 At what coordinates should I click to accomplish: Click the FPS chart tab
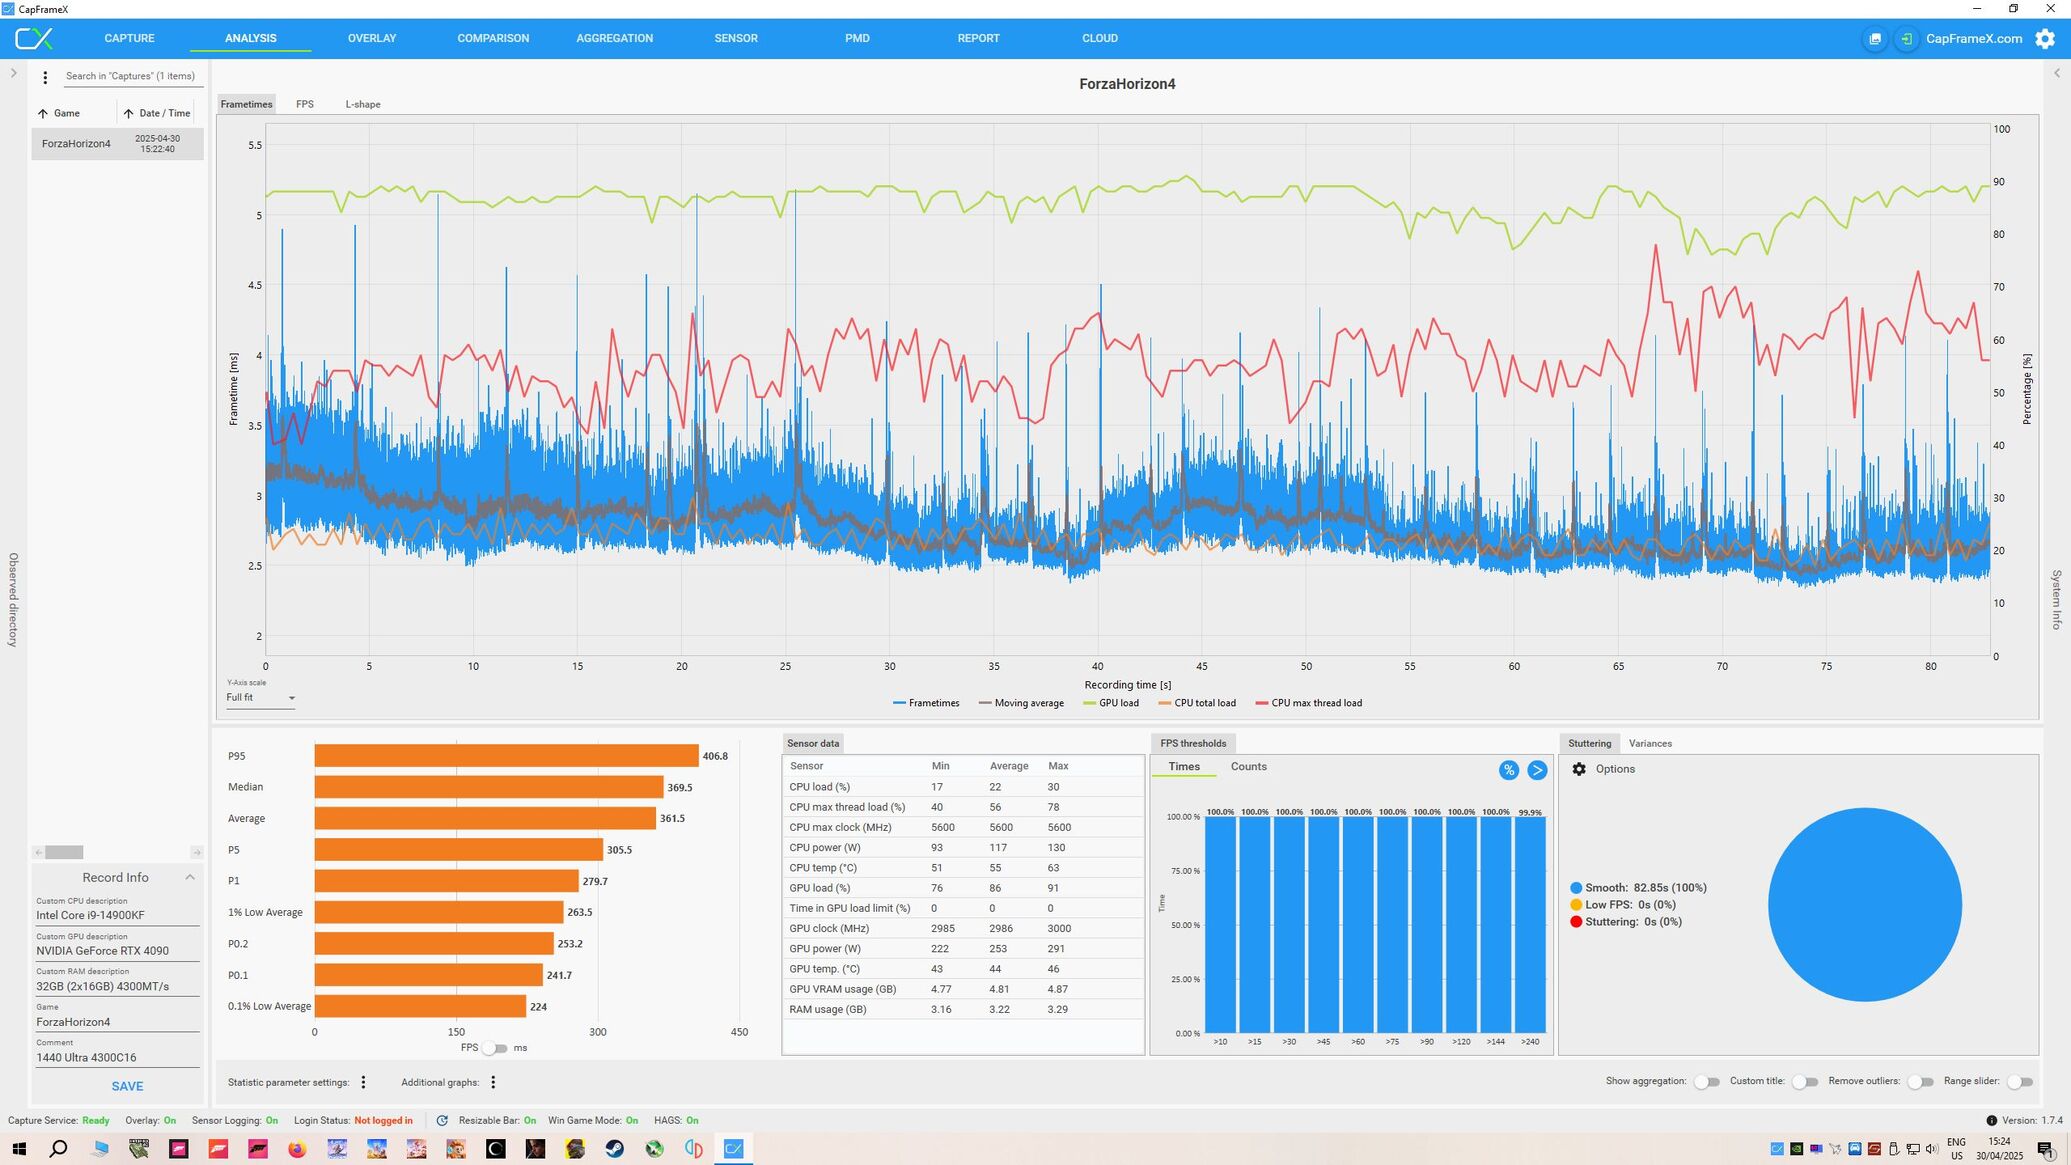[305, 104]
